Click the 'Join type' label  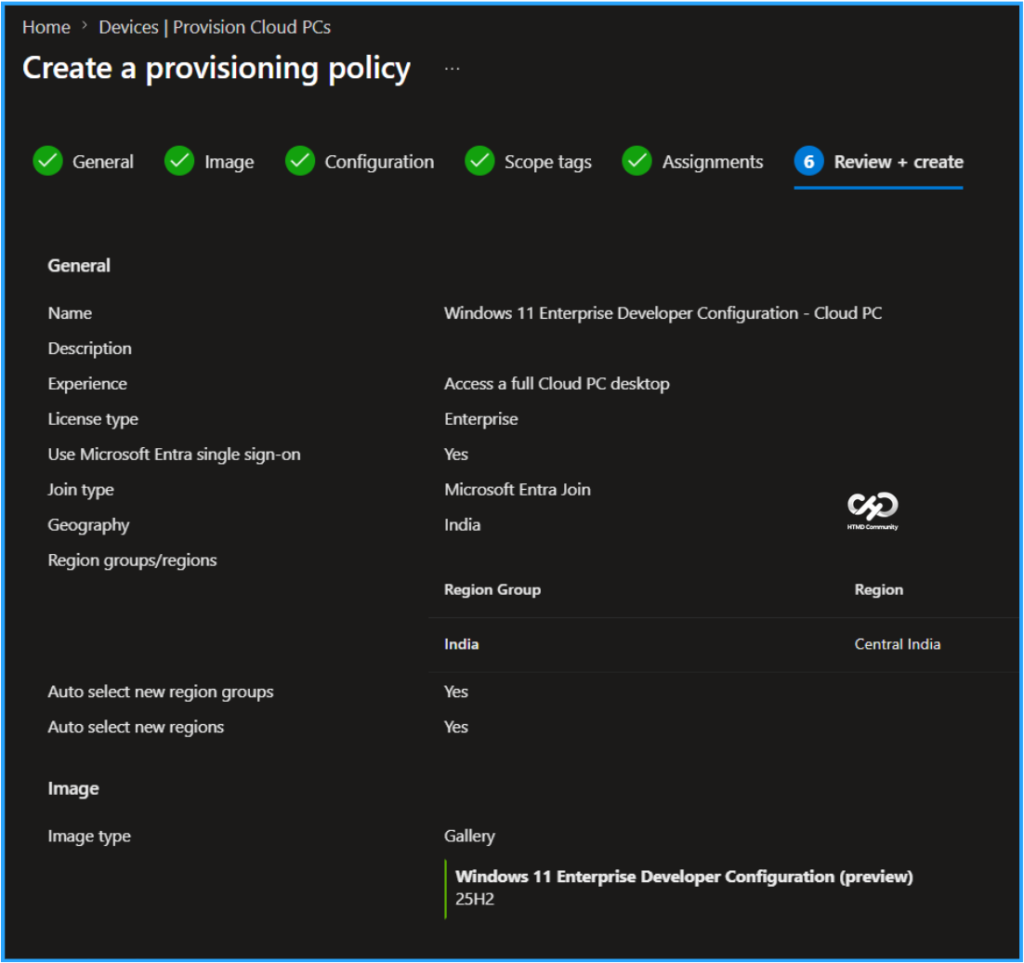pyautogui.click(x=80, y=490)
